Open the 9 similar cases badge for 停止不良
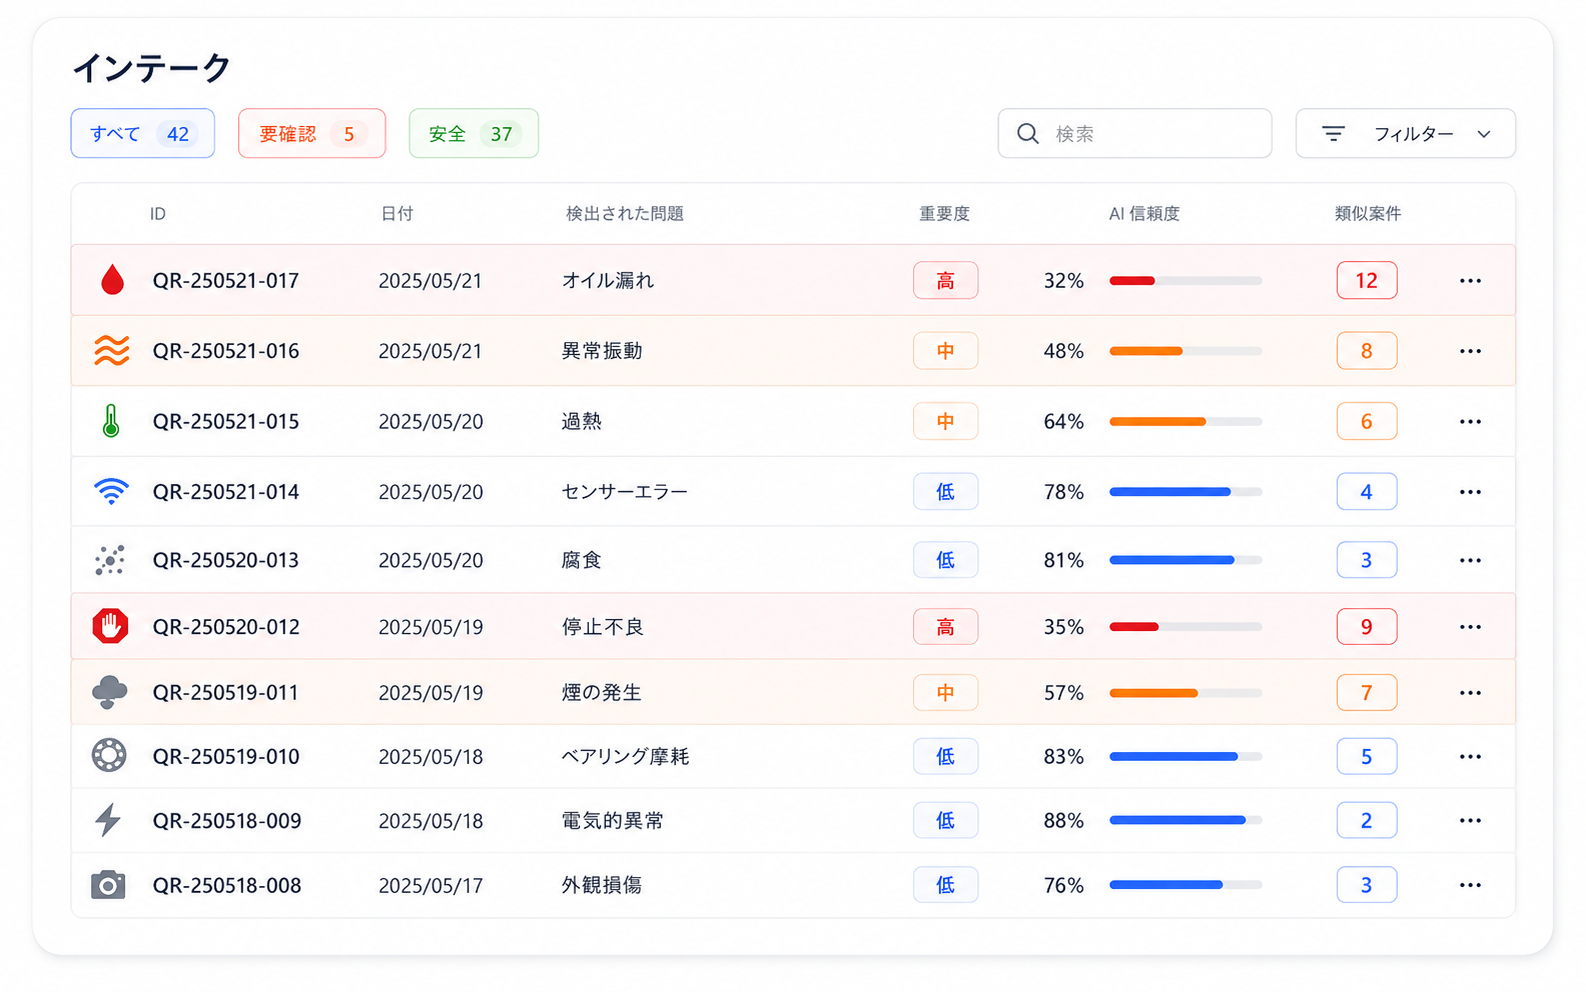 tap(1367, 627)
